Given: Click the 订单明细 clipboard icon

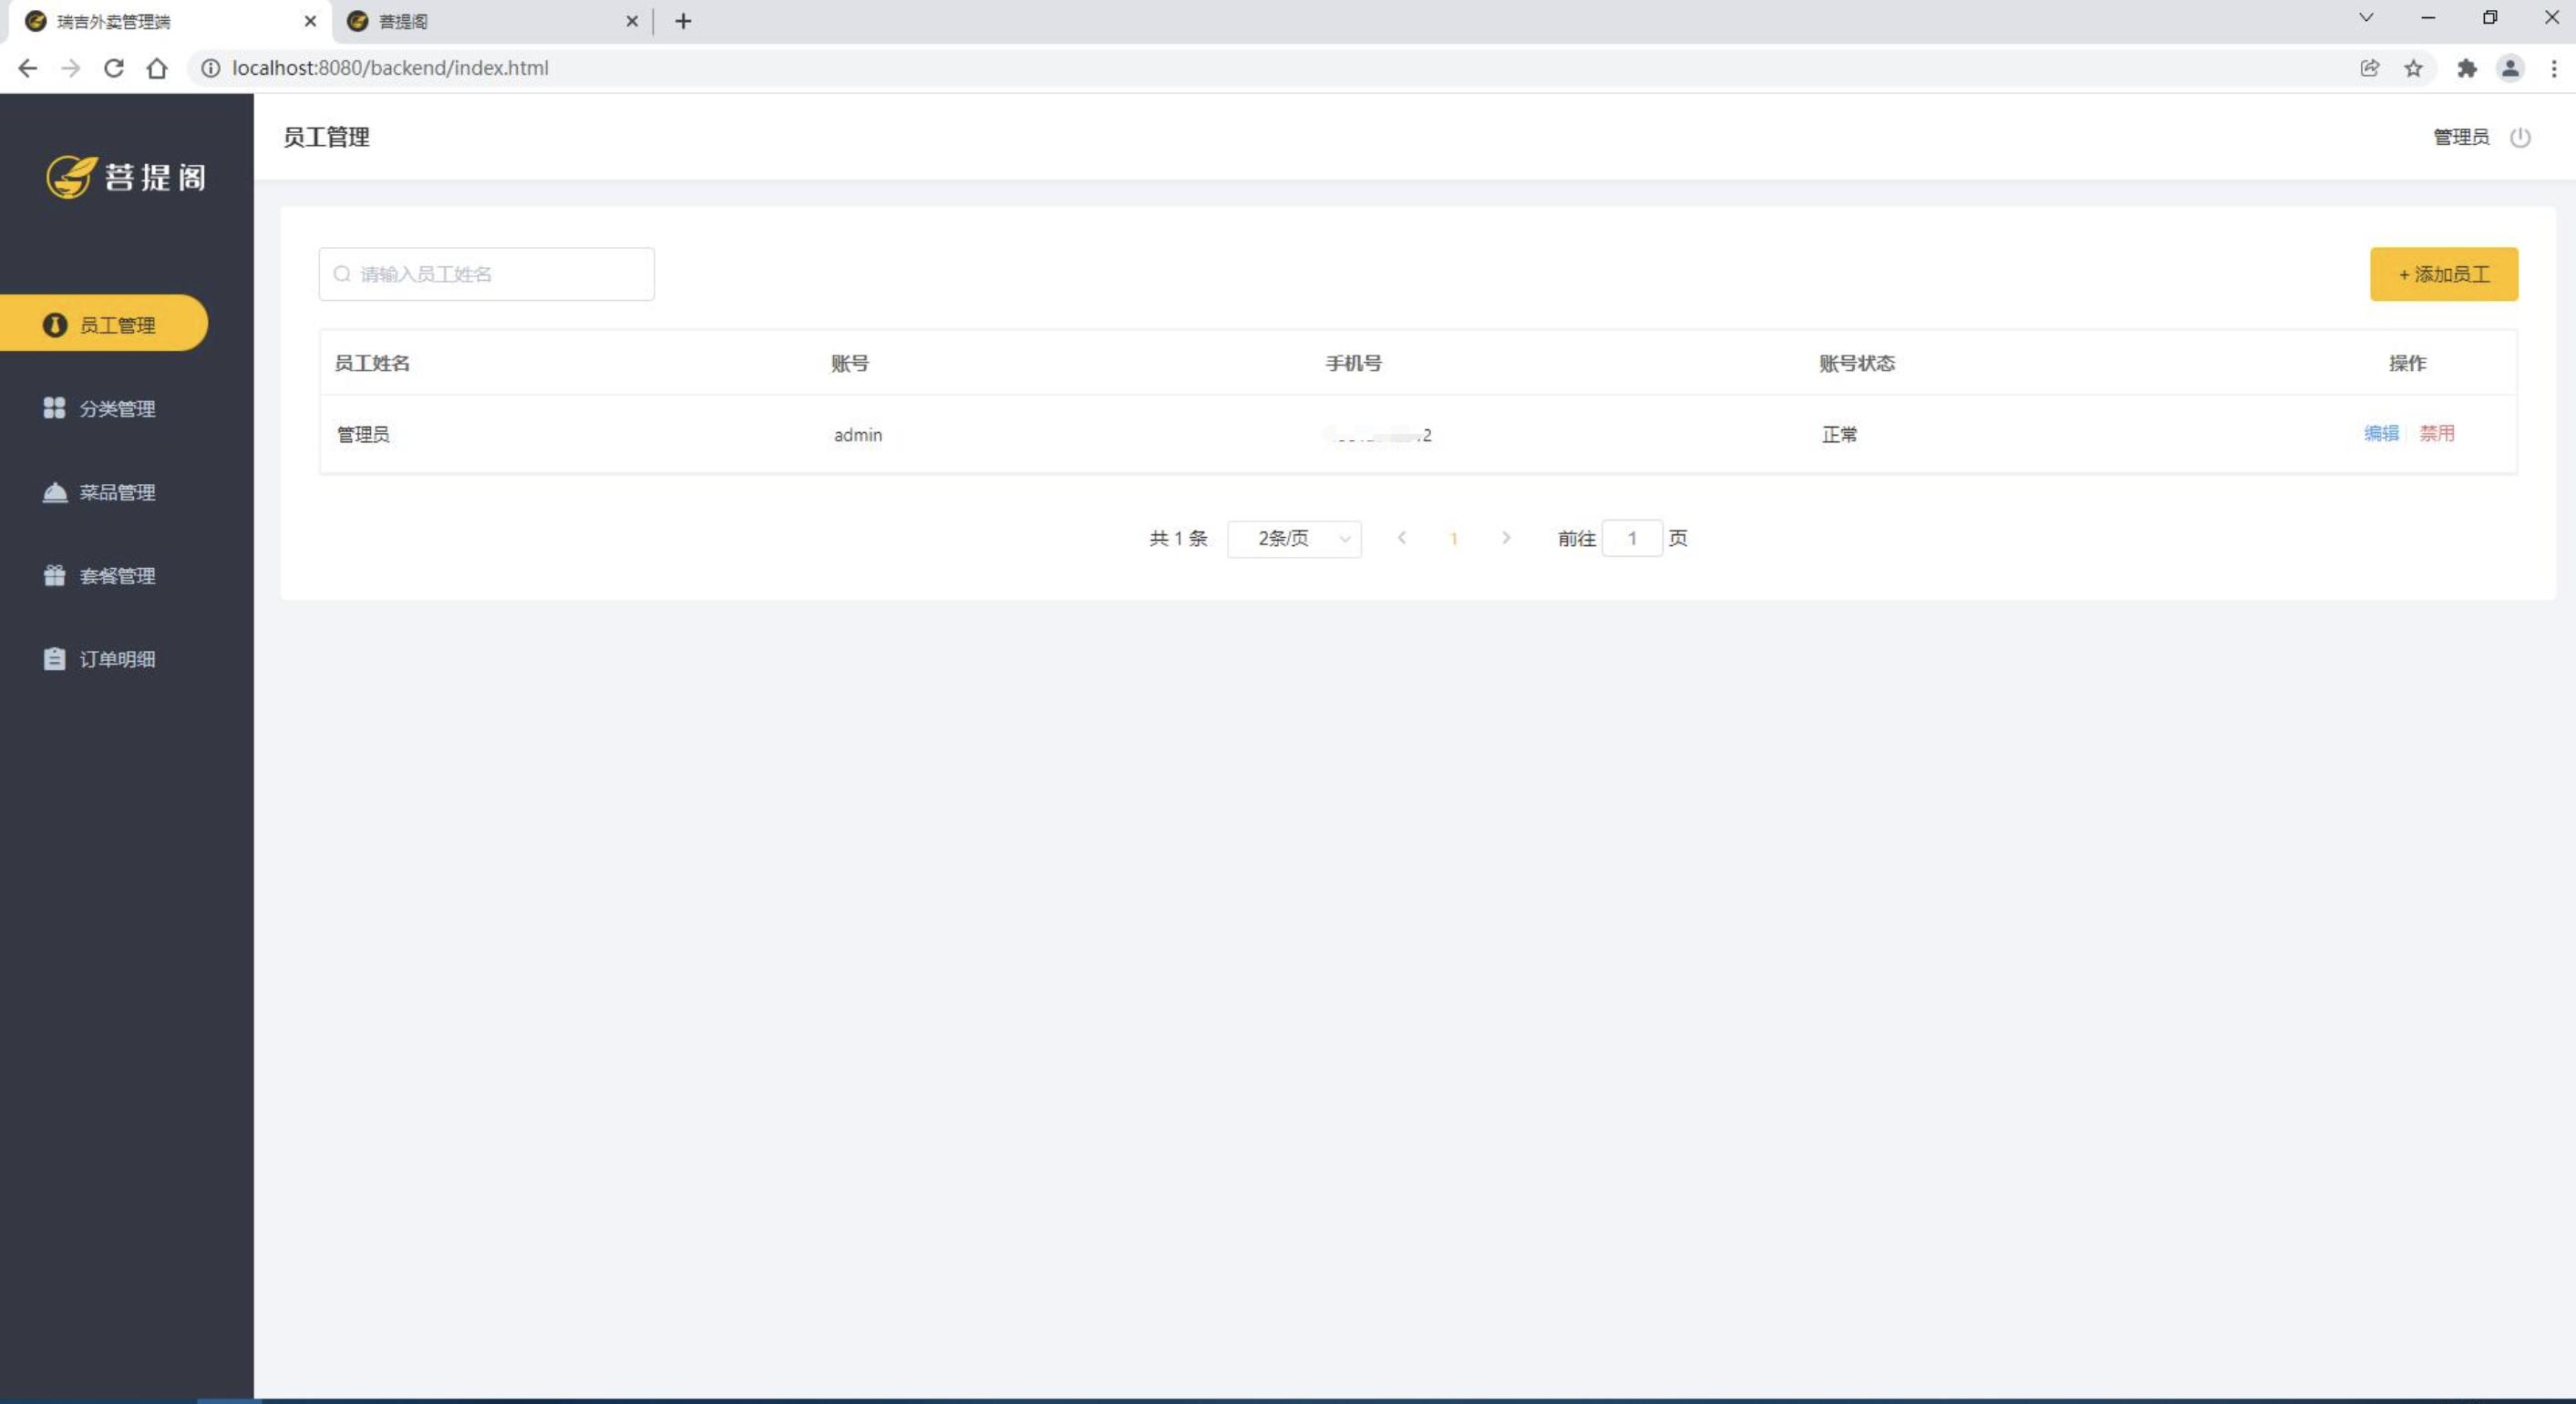Looking at the screenshot, I should coord(55,659).
